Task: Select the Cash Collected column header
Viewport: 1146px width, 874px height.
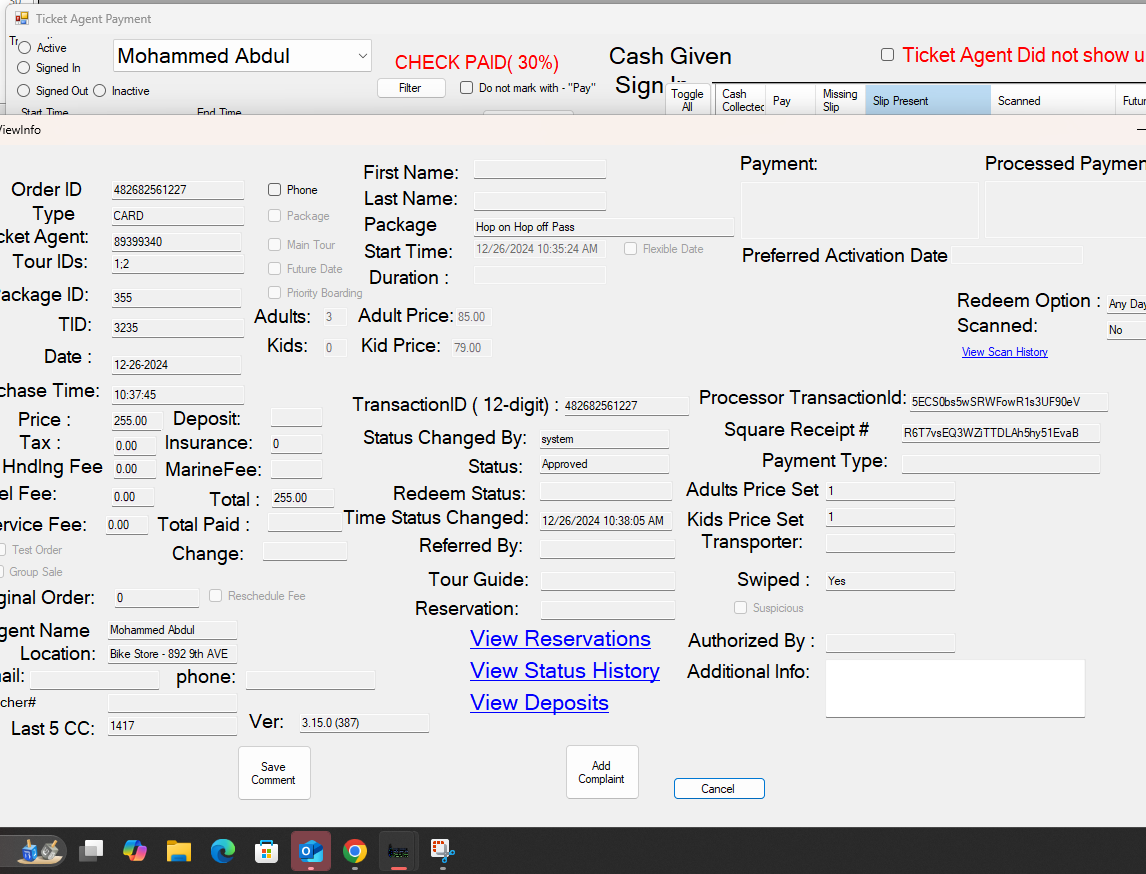Action: click(742, 101)
